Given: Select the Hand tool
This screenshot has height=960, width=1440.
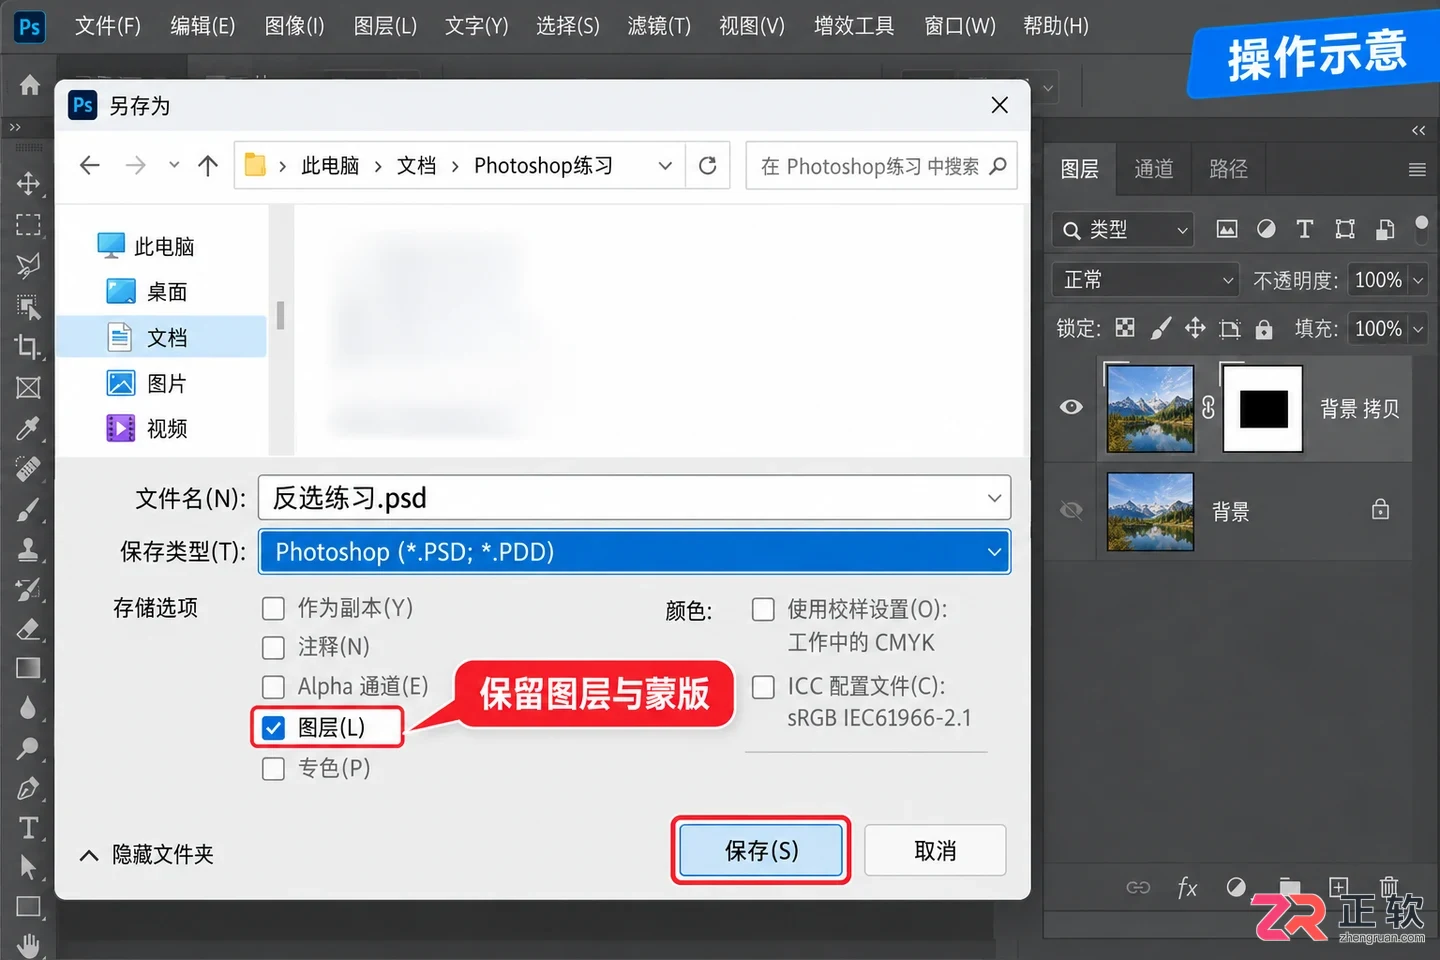Looking at the screenshot, I should tap(28, 944).
